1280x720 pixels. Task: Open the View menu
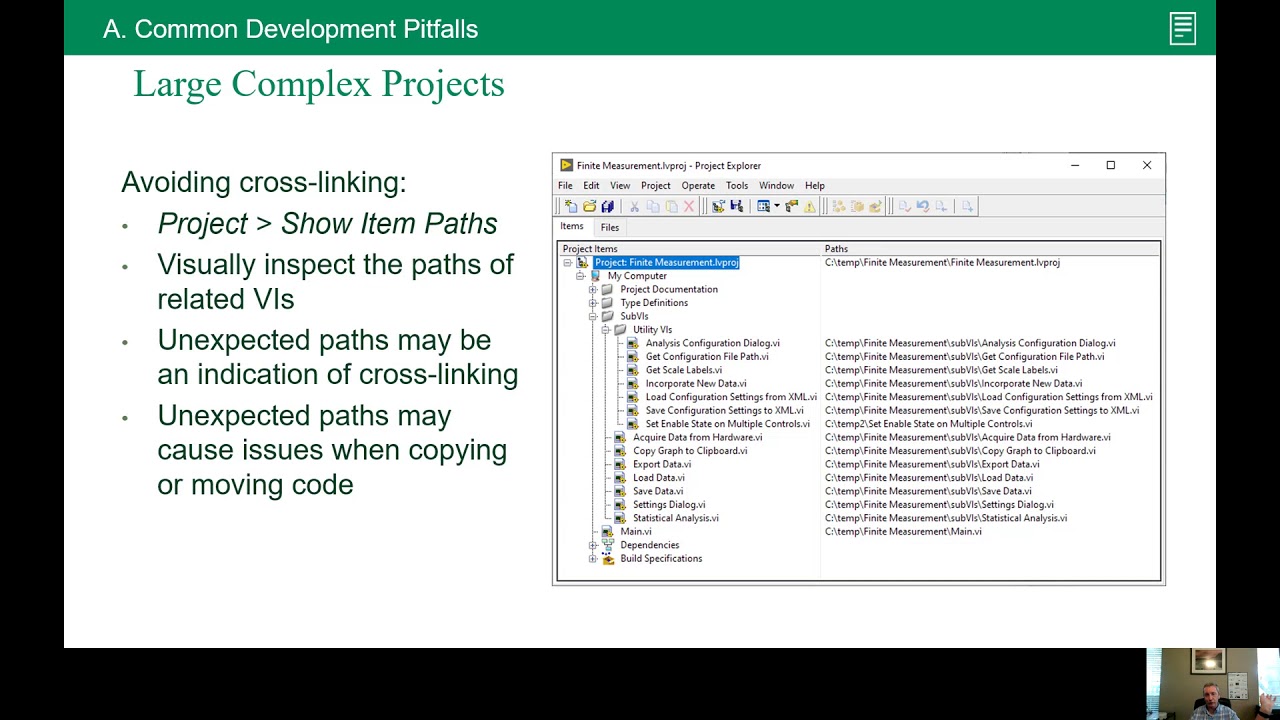(620, 186)
